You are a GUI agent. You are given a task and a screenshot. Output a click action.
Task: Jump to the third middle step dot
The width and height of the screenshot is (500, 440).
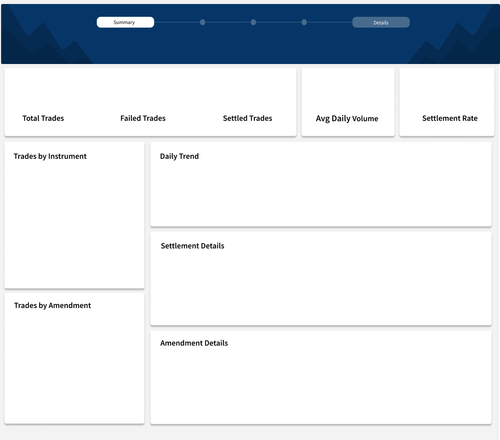[304, 22]
